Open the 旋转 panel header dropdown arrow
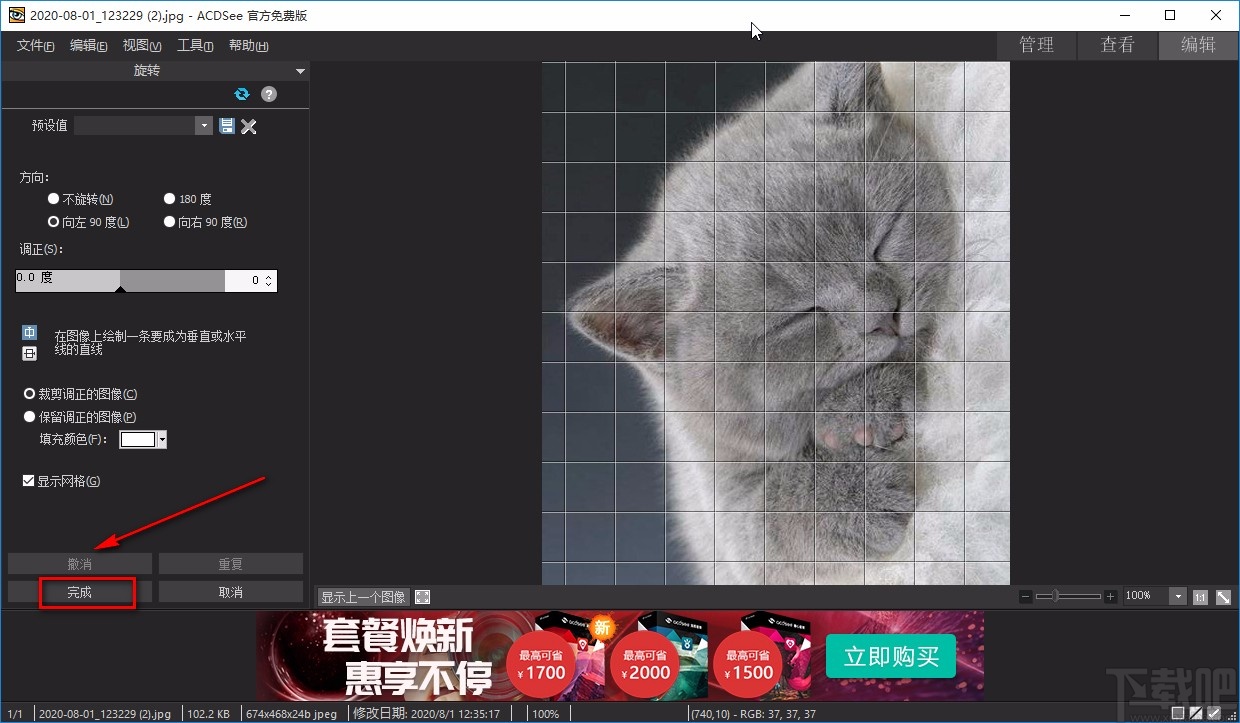Viewport: 1240px width, 723px height. pos(300,71)
